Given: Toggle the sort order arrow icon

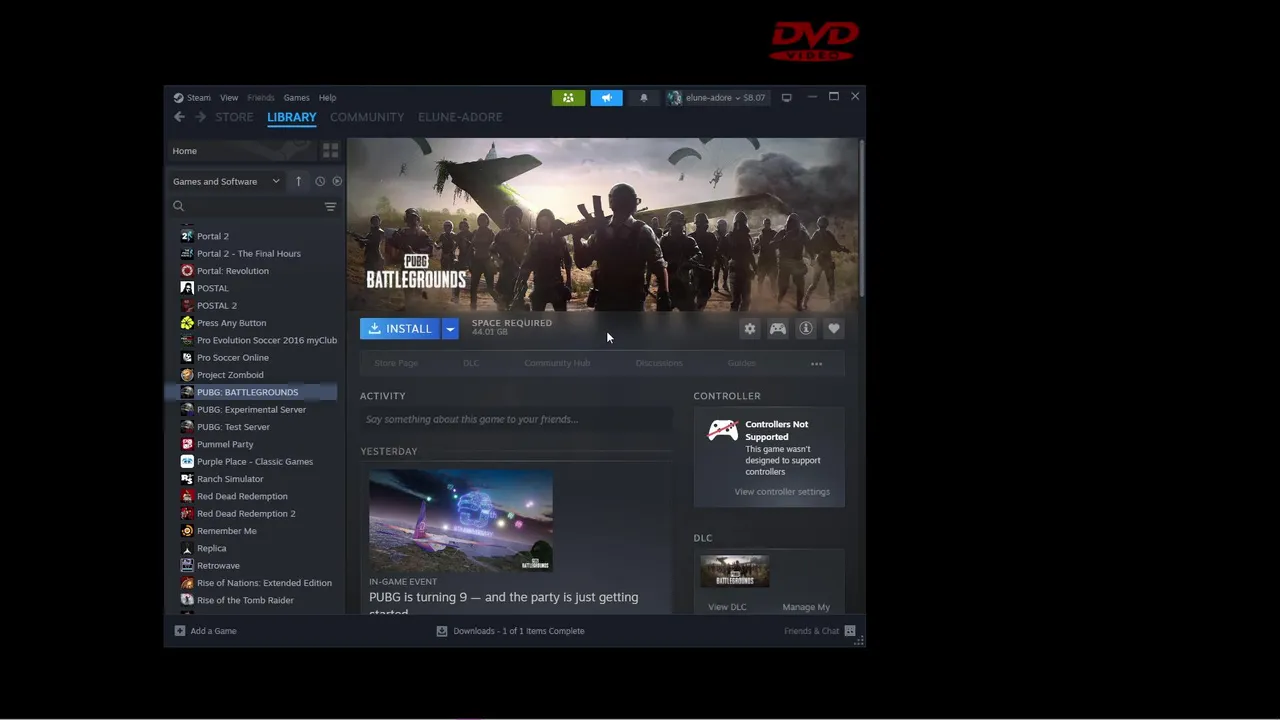Looking at the screenshot, I should (298, 181).
